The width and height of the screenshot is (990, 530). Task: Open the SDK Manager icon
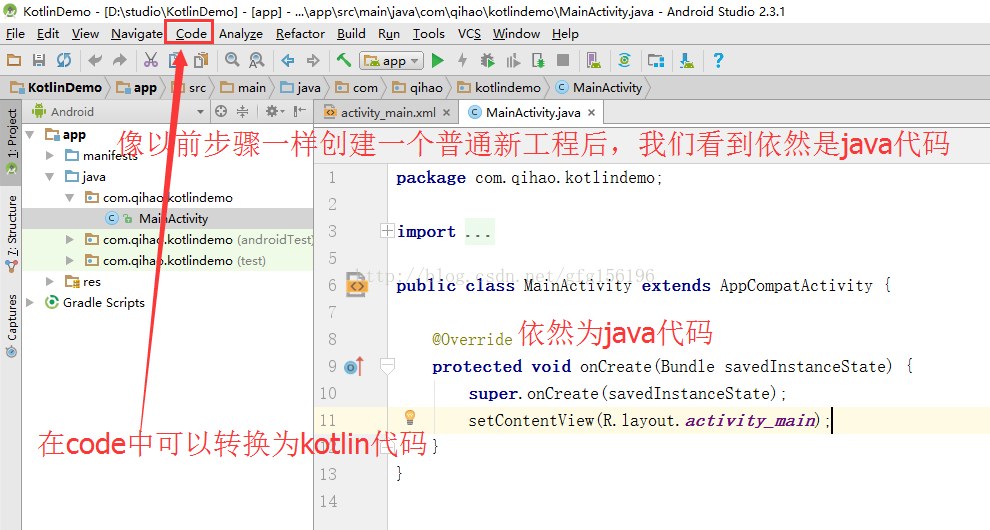(x=687, y=61)
